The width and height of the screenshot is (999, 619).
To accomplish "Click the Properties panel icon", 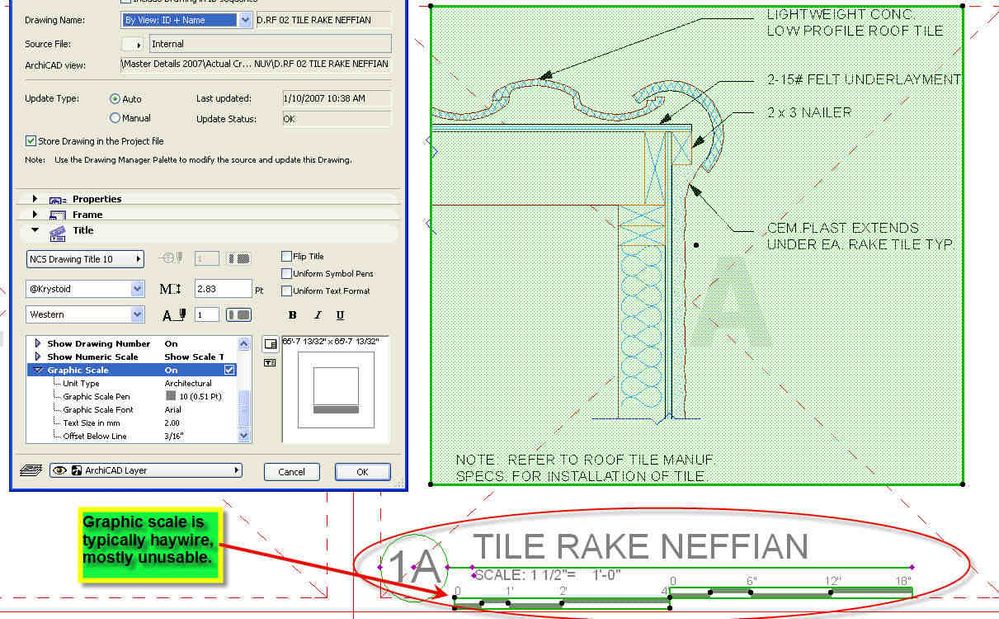I will 57,200.
